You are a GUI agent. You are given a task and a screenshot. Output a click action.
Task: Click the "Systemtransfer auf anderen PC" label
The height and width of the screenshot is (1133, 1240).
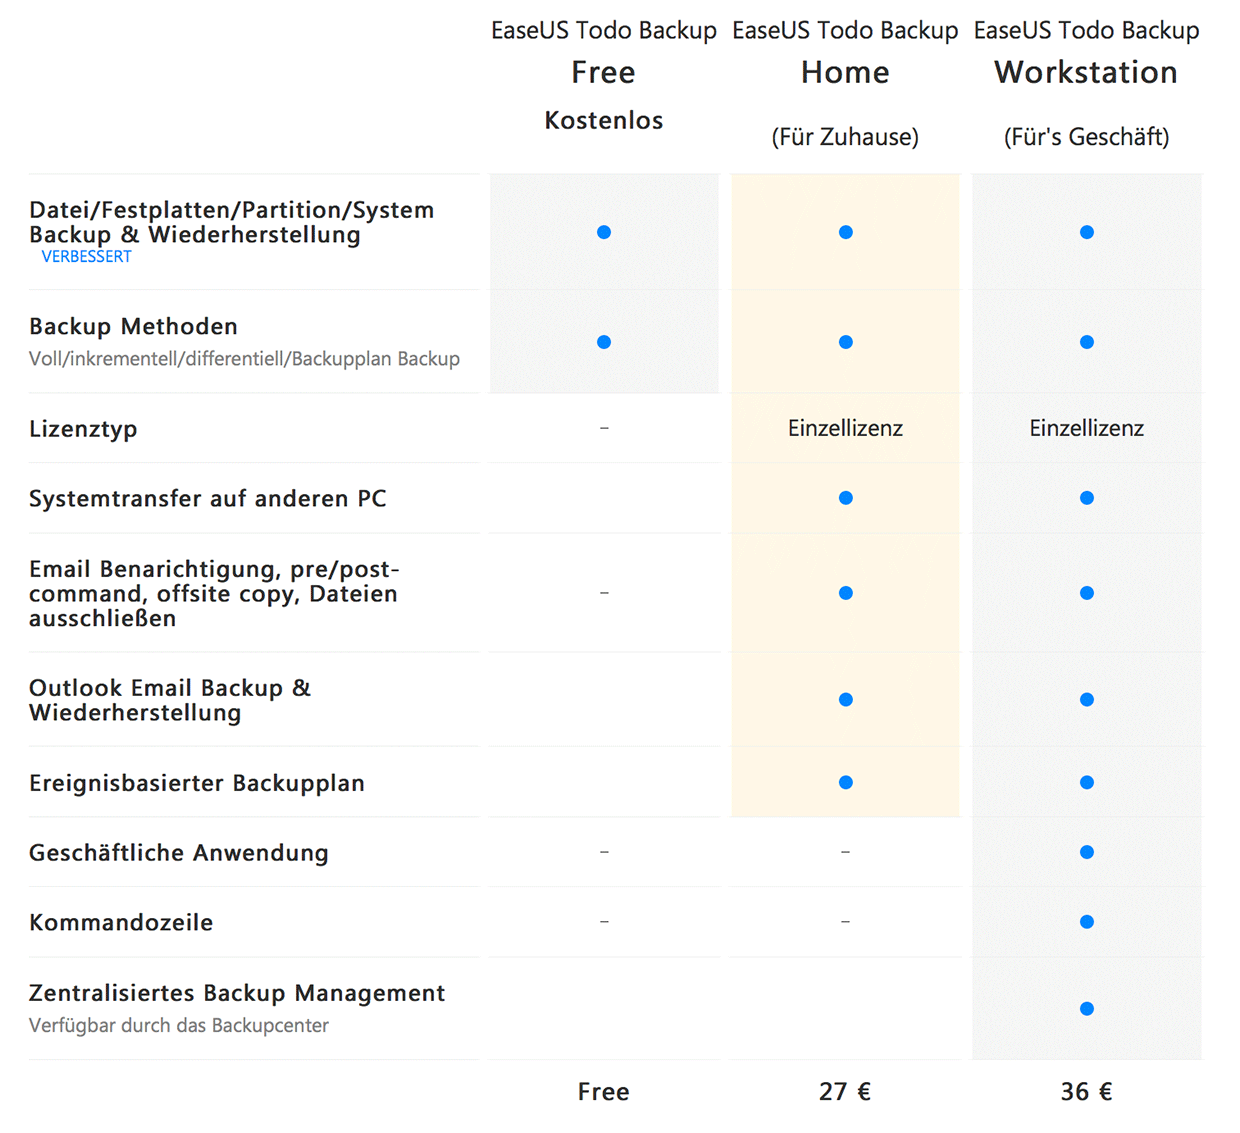(208, 498)
